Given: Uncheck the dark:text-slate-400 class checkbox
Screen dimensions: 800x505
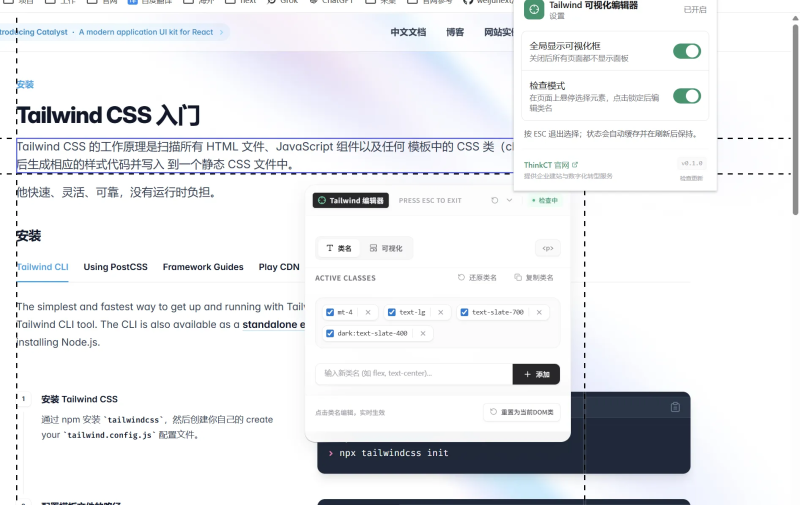Looking at the screenshot, I should coord(330,334).
